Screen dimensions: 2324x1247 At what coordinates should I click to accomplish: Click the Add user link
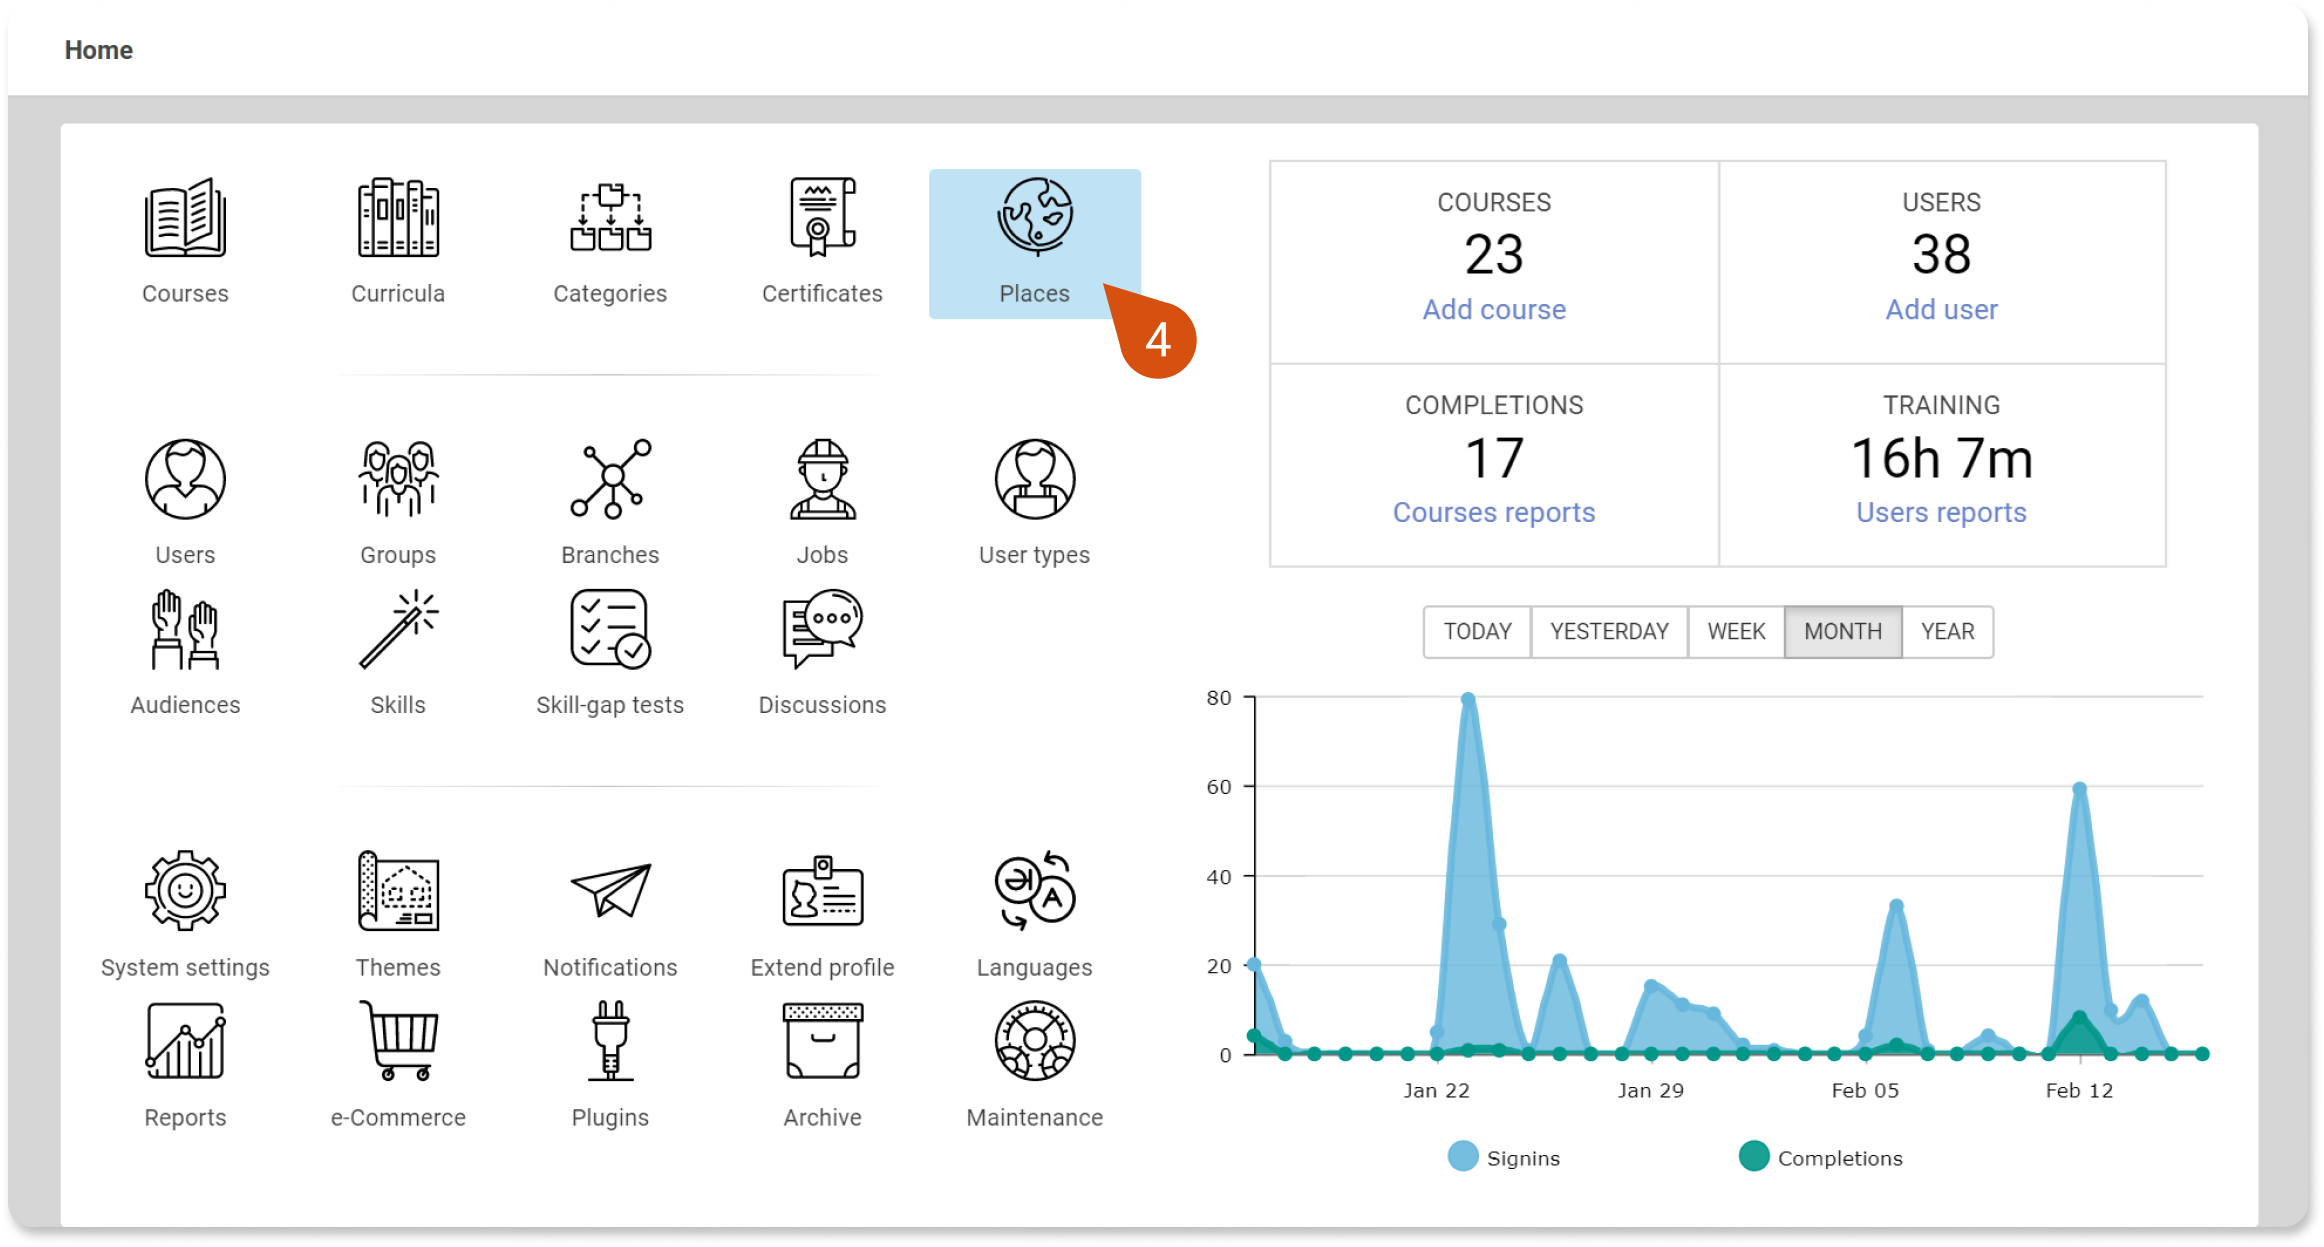click(1941, 310)
